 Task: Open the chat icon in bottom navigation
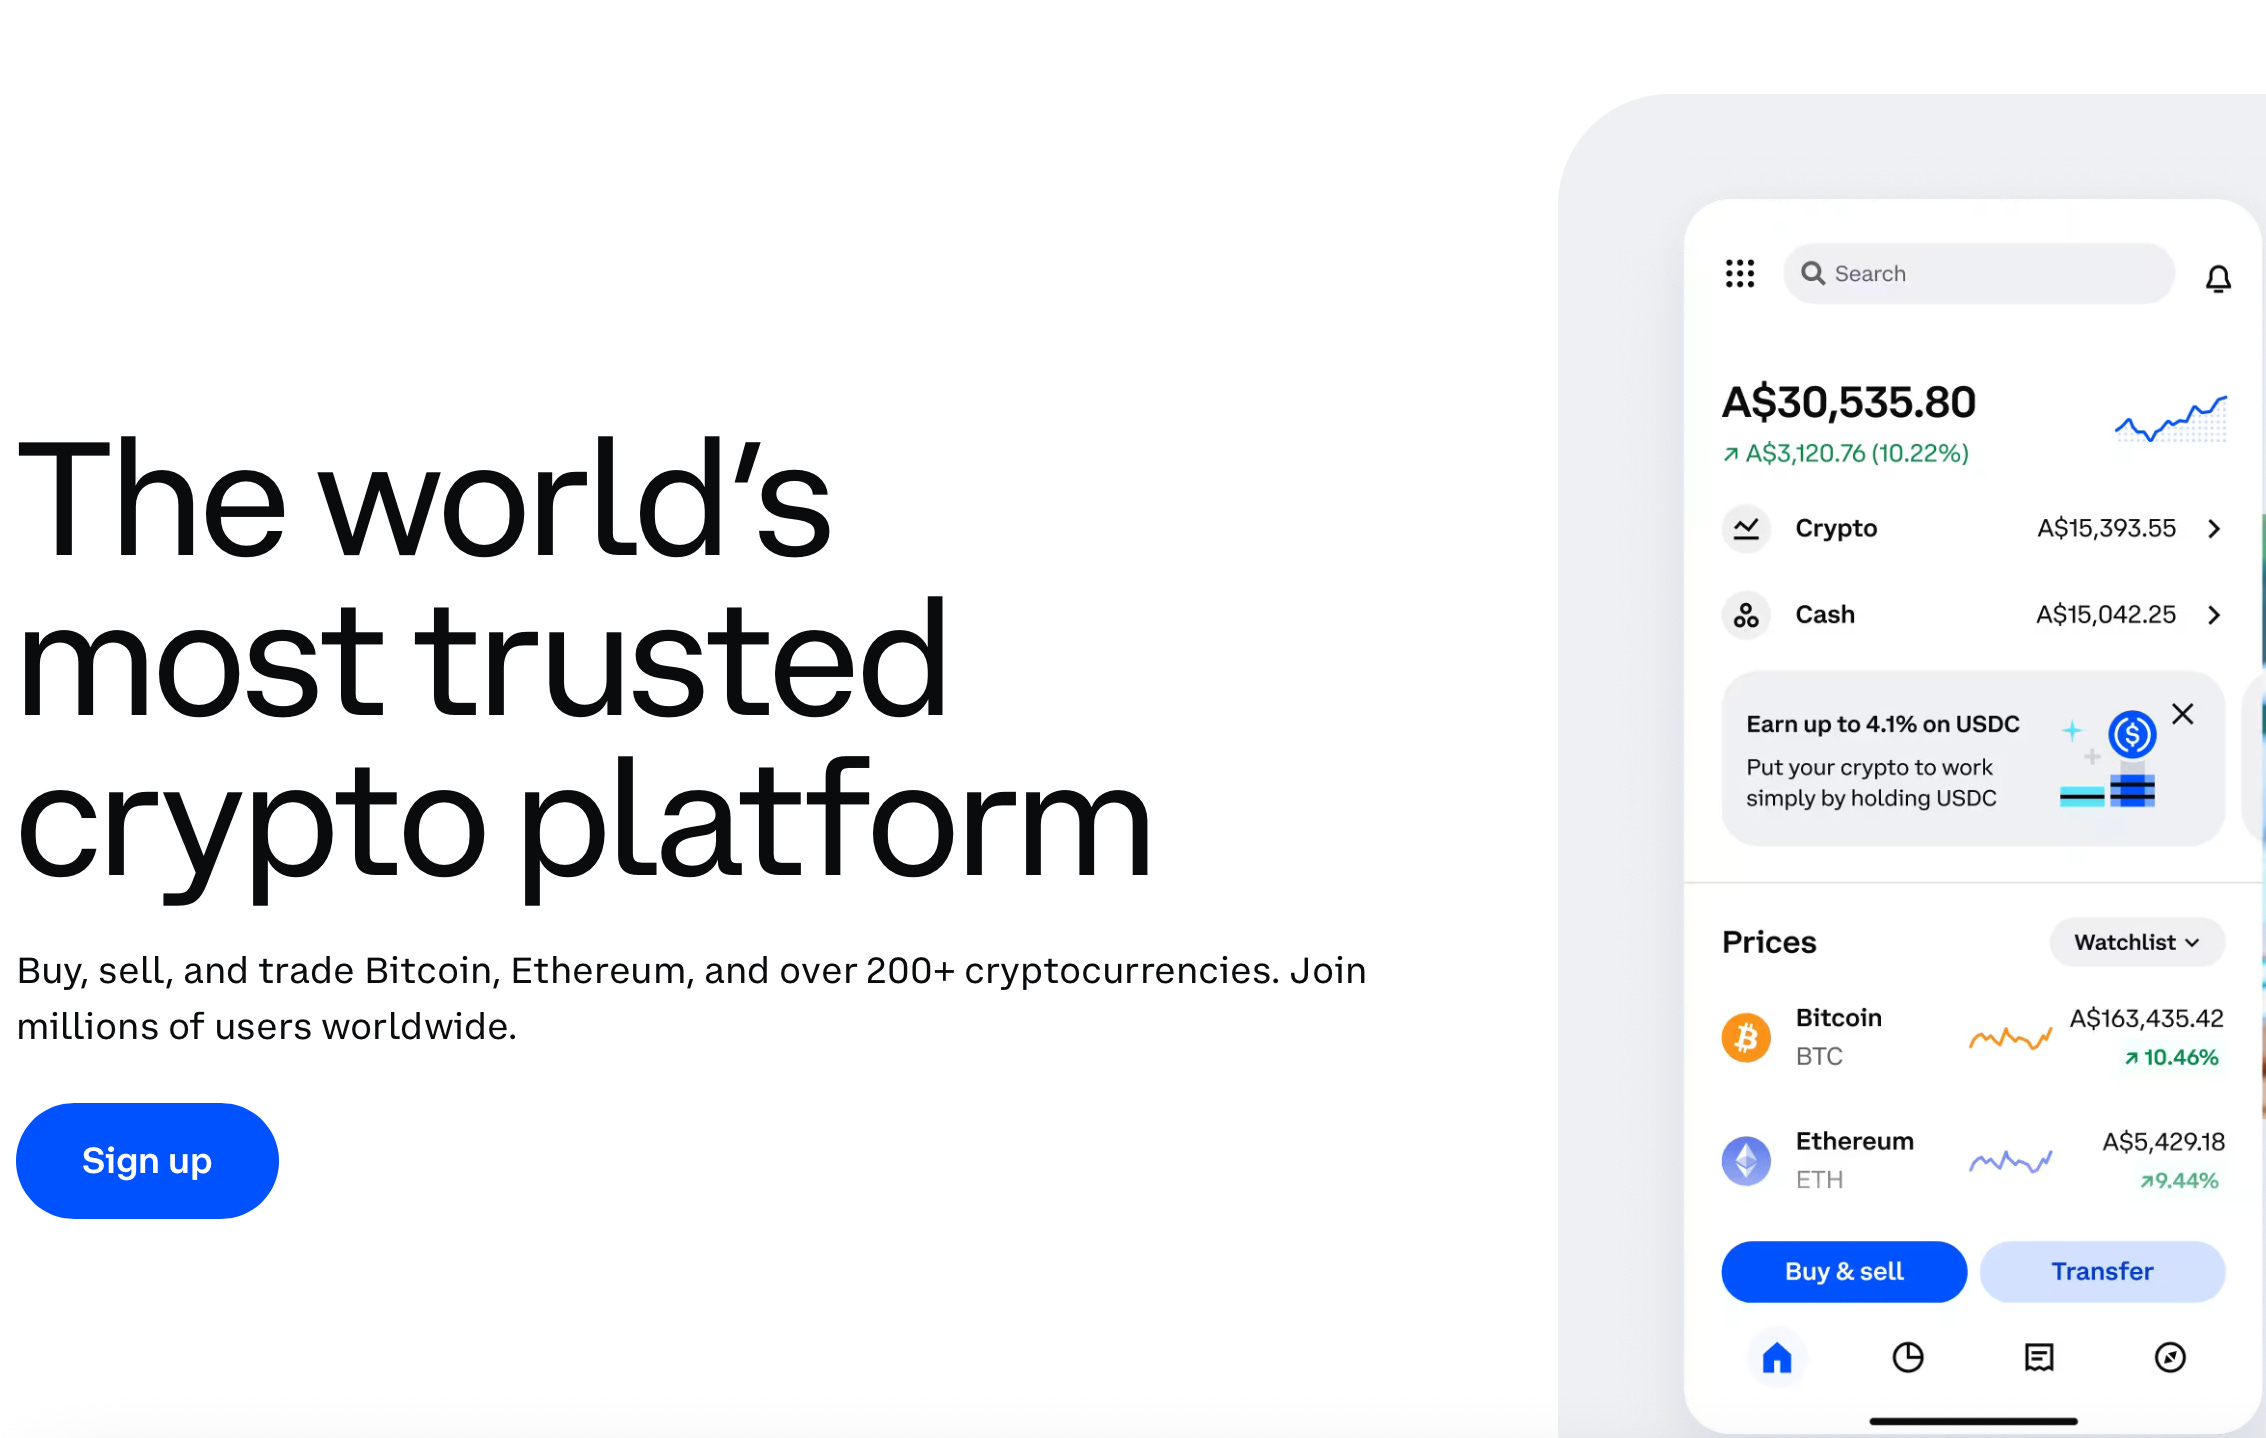click(x=2039, y=1358)
